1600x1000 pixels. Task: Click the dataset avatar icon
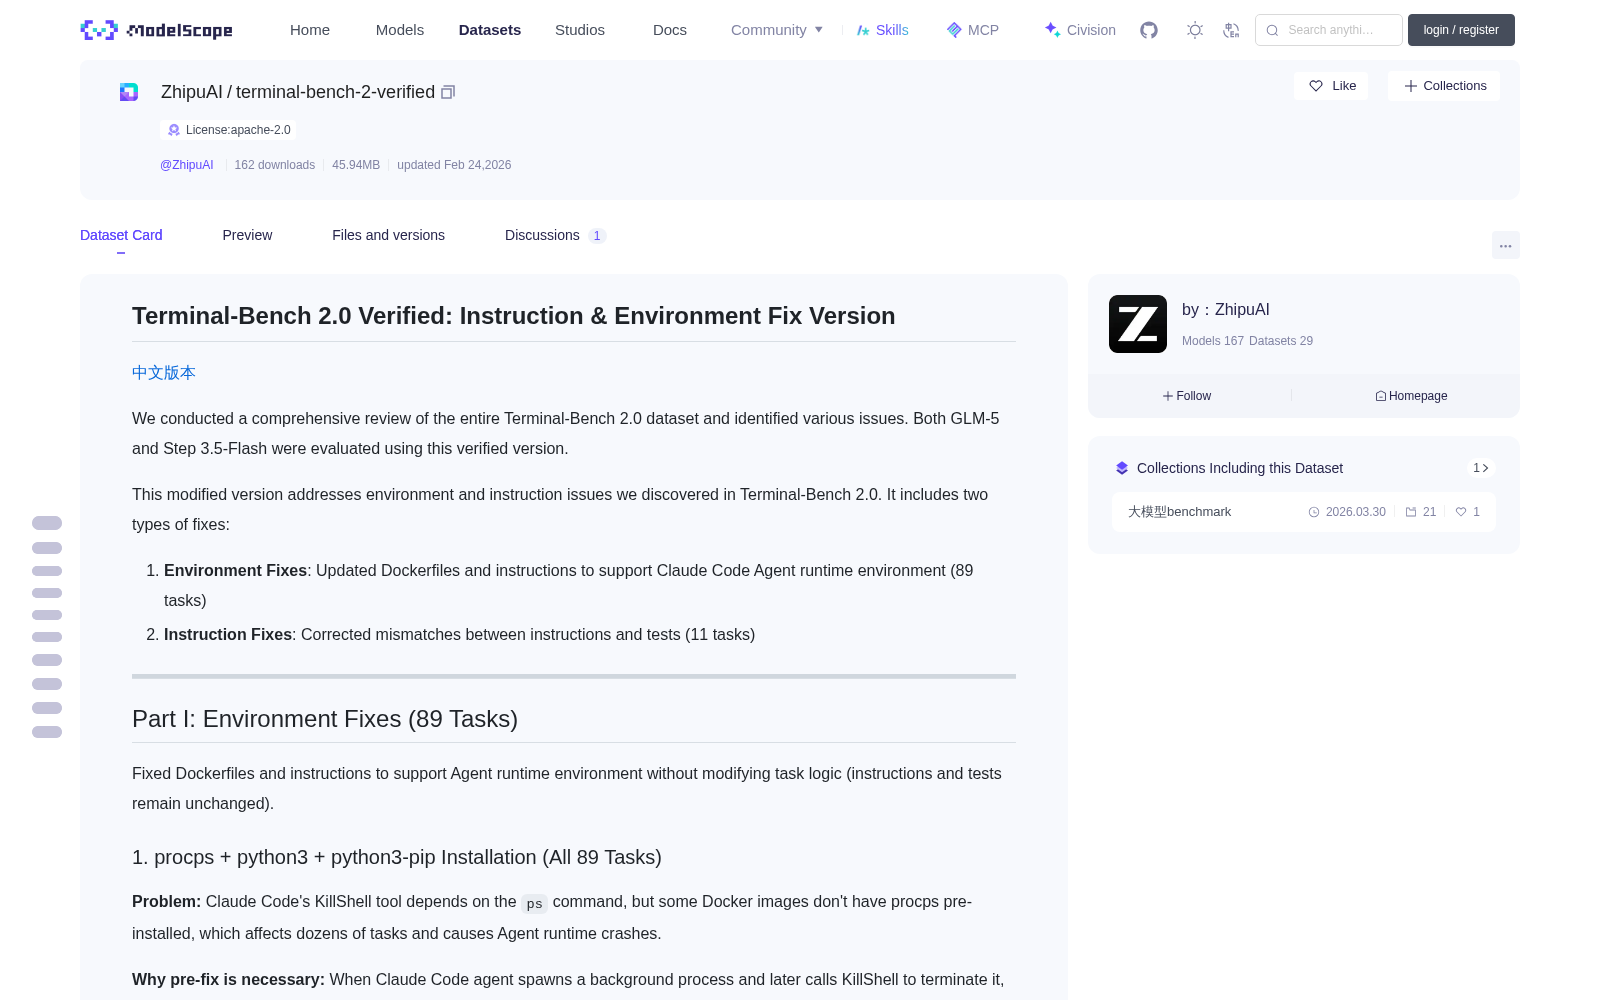click(x=129, y=92)
